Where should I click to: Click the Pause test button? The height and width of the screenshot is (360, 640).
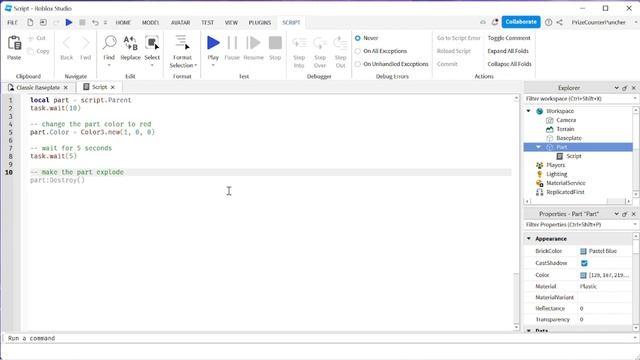(x=232, y=42)
